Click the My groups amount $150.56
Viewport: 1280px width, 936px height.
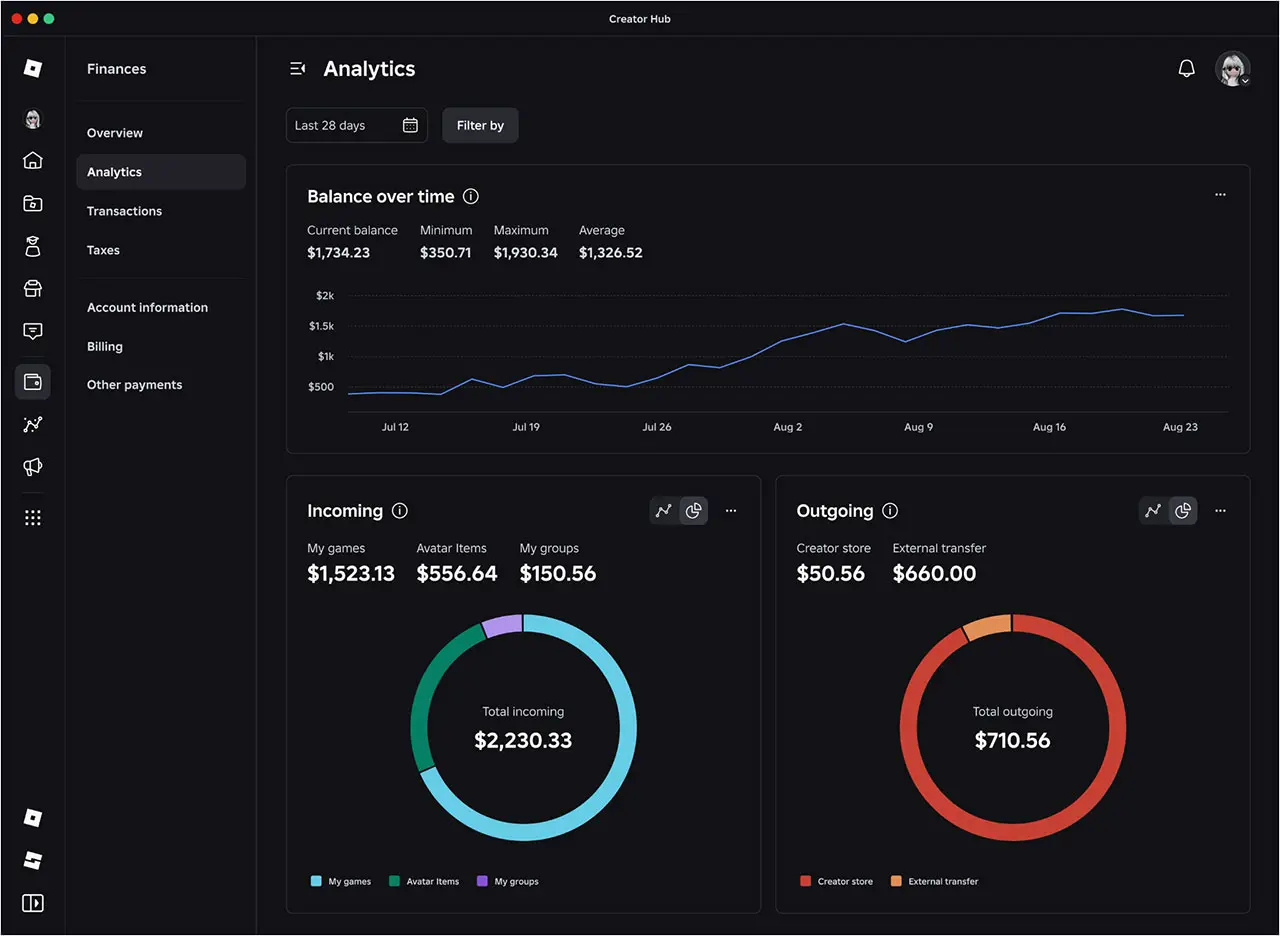[558, 574]
